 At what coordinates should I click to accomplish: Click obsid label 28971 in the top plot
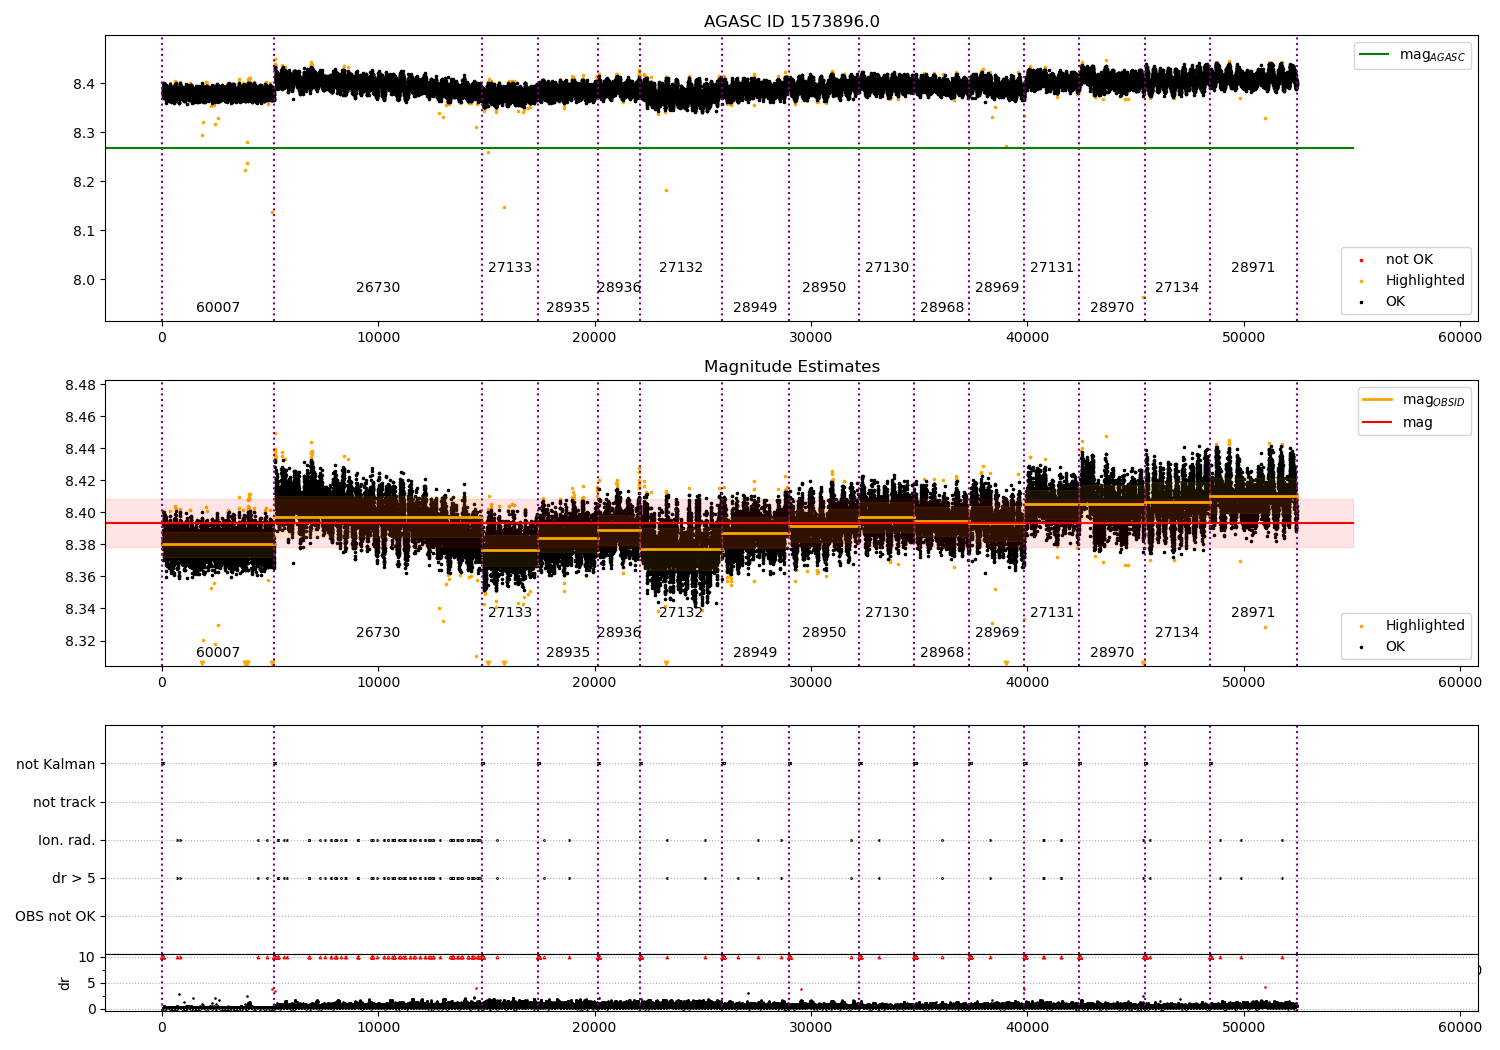pyautogui.click(x=1253, y=268)
